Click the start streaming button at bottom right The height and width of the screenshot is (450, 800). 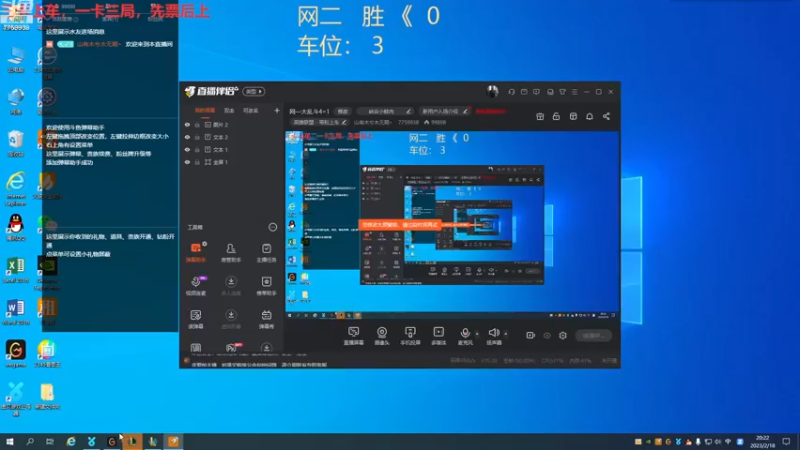pyautogui.click(x=593, y=336)
